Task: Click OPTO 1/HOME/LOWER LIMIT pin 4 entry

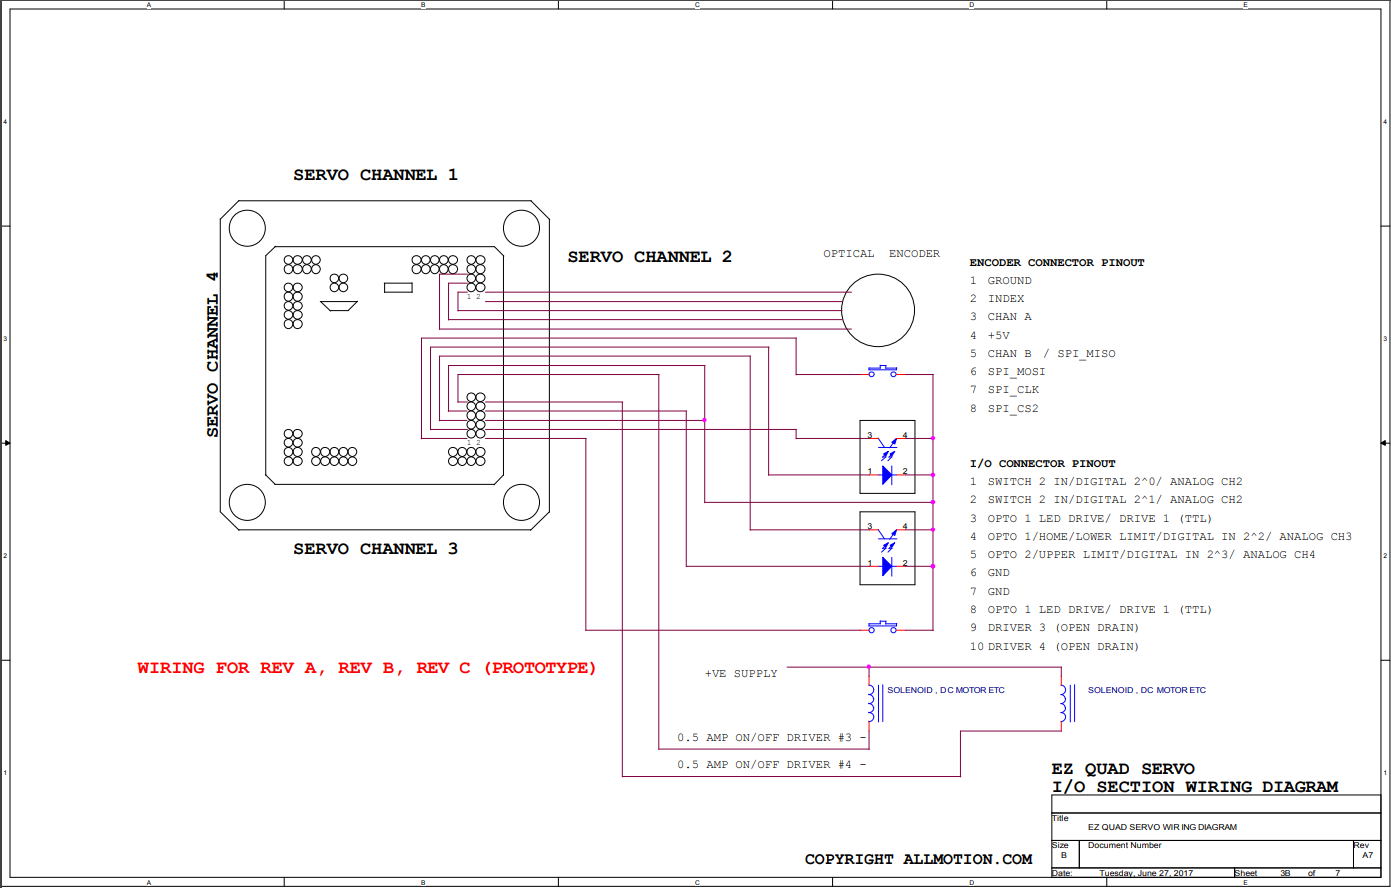Action: pyautogui.click(x=1160, y=537)
